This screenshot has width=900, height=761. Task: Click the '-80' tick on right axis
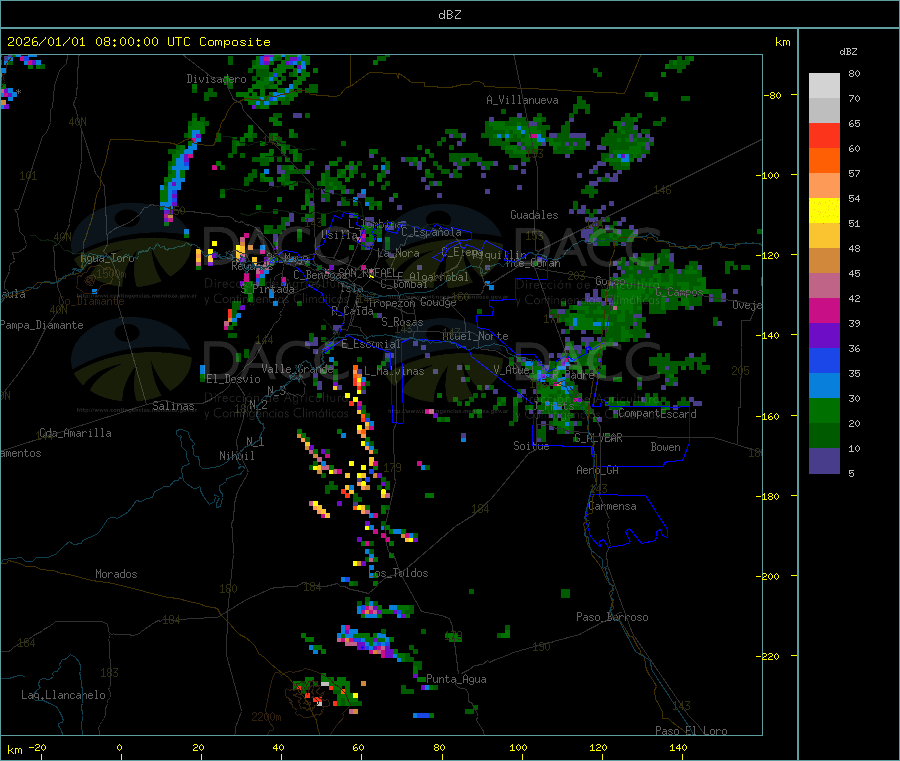click(773, 95)
